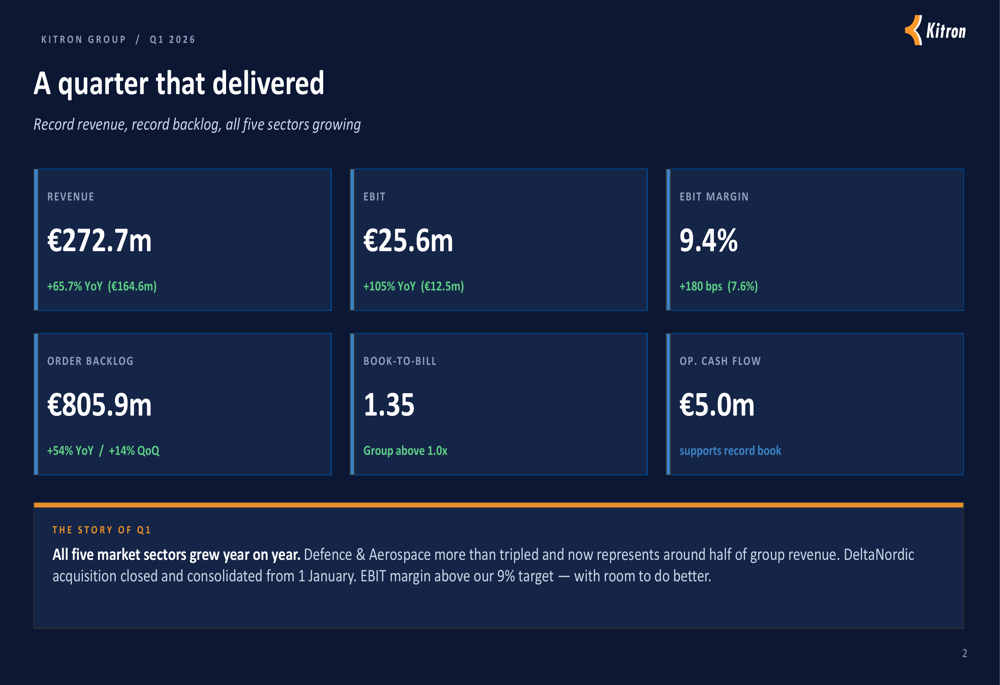Select the €25.6m EBIT value
This screenshot has width=1000, height=685.
[408, 241]
